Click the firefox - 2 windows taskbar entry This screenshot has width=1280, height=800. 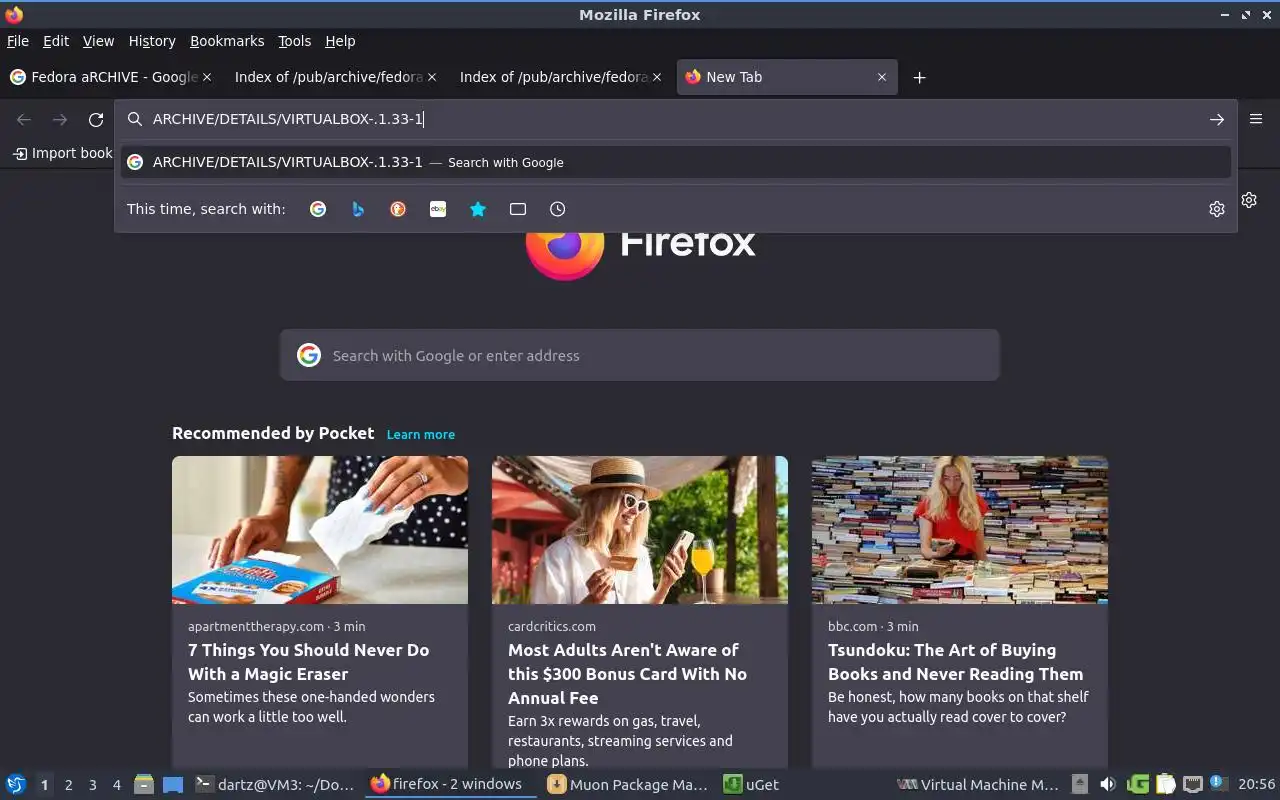pyautogui.click(x=450, y=784)
